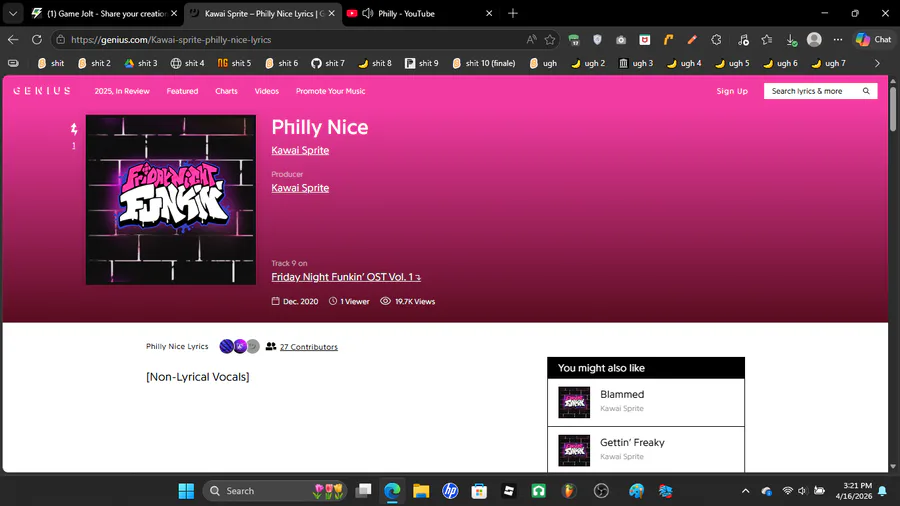Image resolution: width=900 pixels, height=506 pixels.
Task: Click the 19.7K Views eye icon
Action: (385, 301)
